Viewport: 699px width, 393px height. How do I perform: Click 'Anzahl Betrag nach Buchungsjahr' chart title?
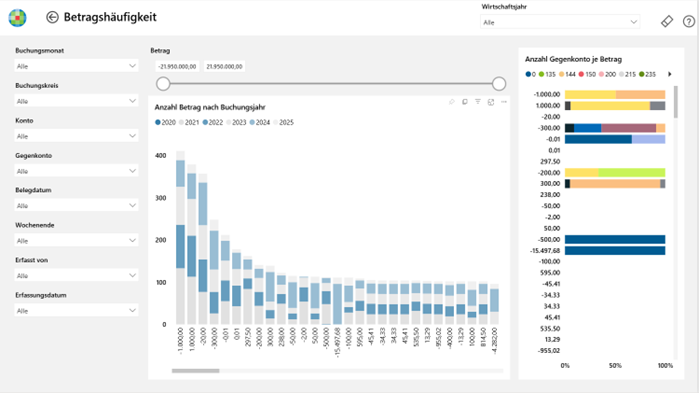pyautogui.click(x=210, y=107)
